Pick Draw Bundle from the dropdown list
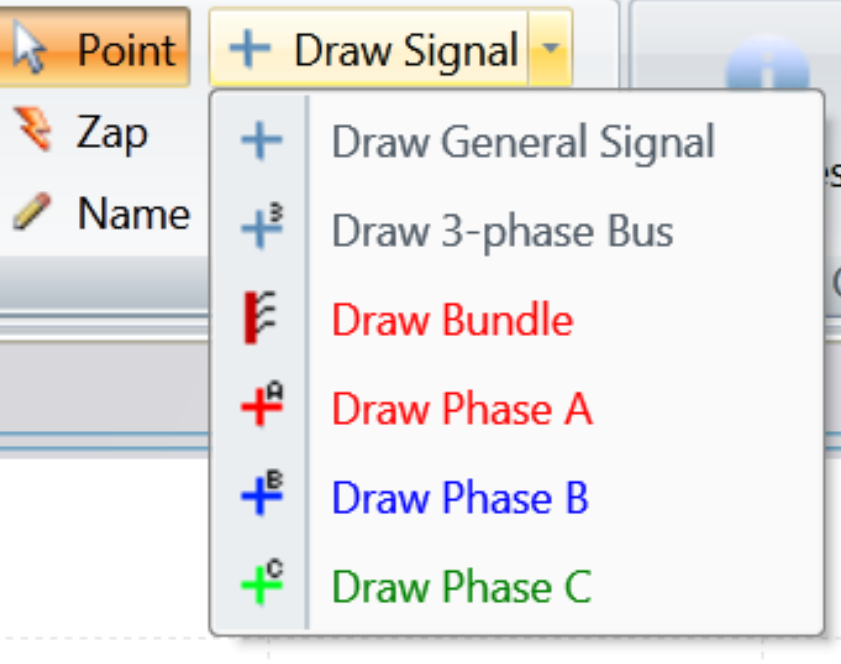Image resolution: width=841 pixels, height=664 pixels. [452, 320]
